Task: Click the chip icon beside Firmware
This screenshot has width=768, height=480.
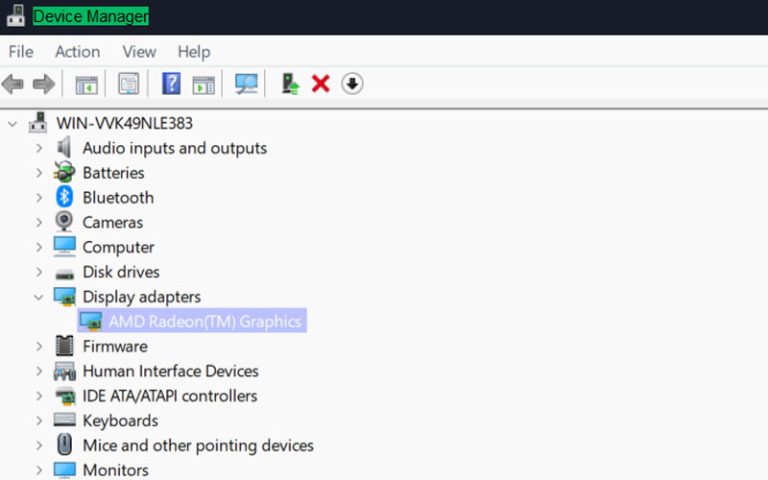Action: [64, 346]
